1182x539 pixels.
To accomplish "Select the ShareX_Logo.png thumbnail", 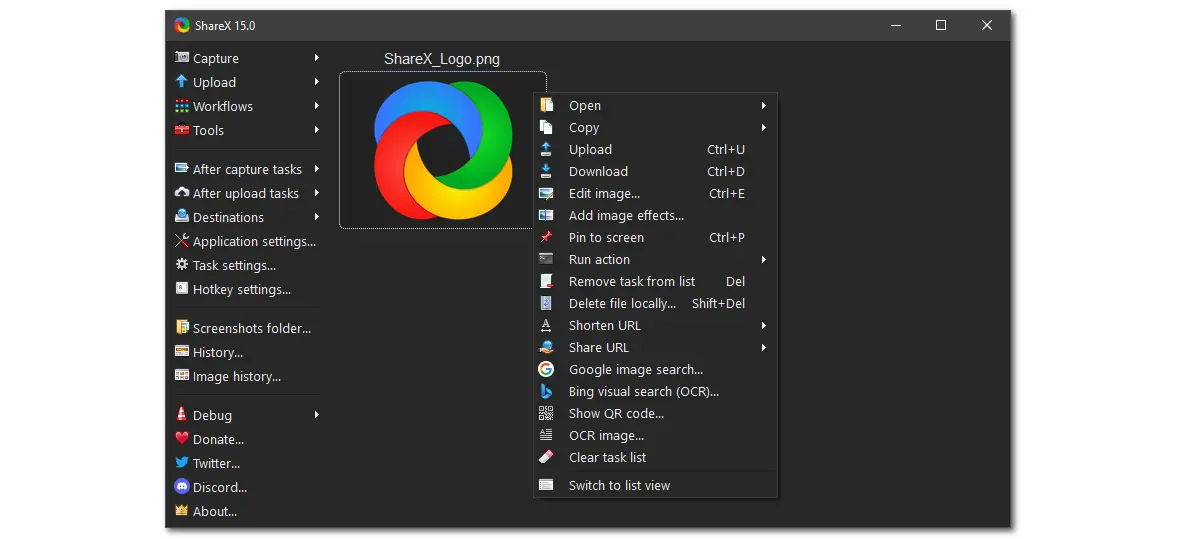I will click(x=442, y=150).
